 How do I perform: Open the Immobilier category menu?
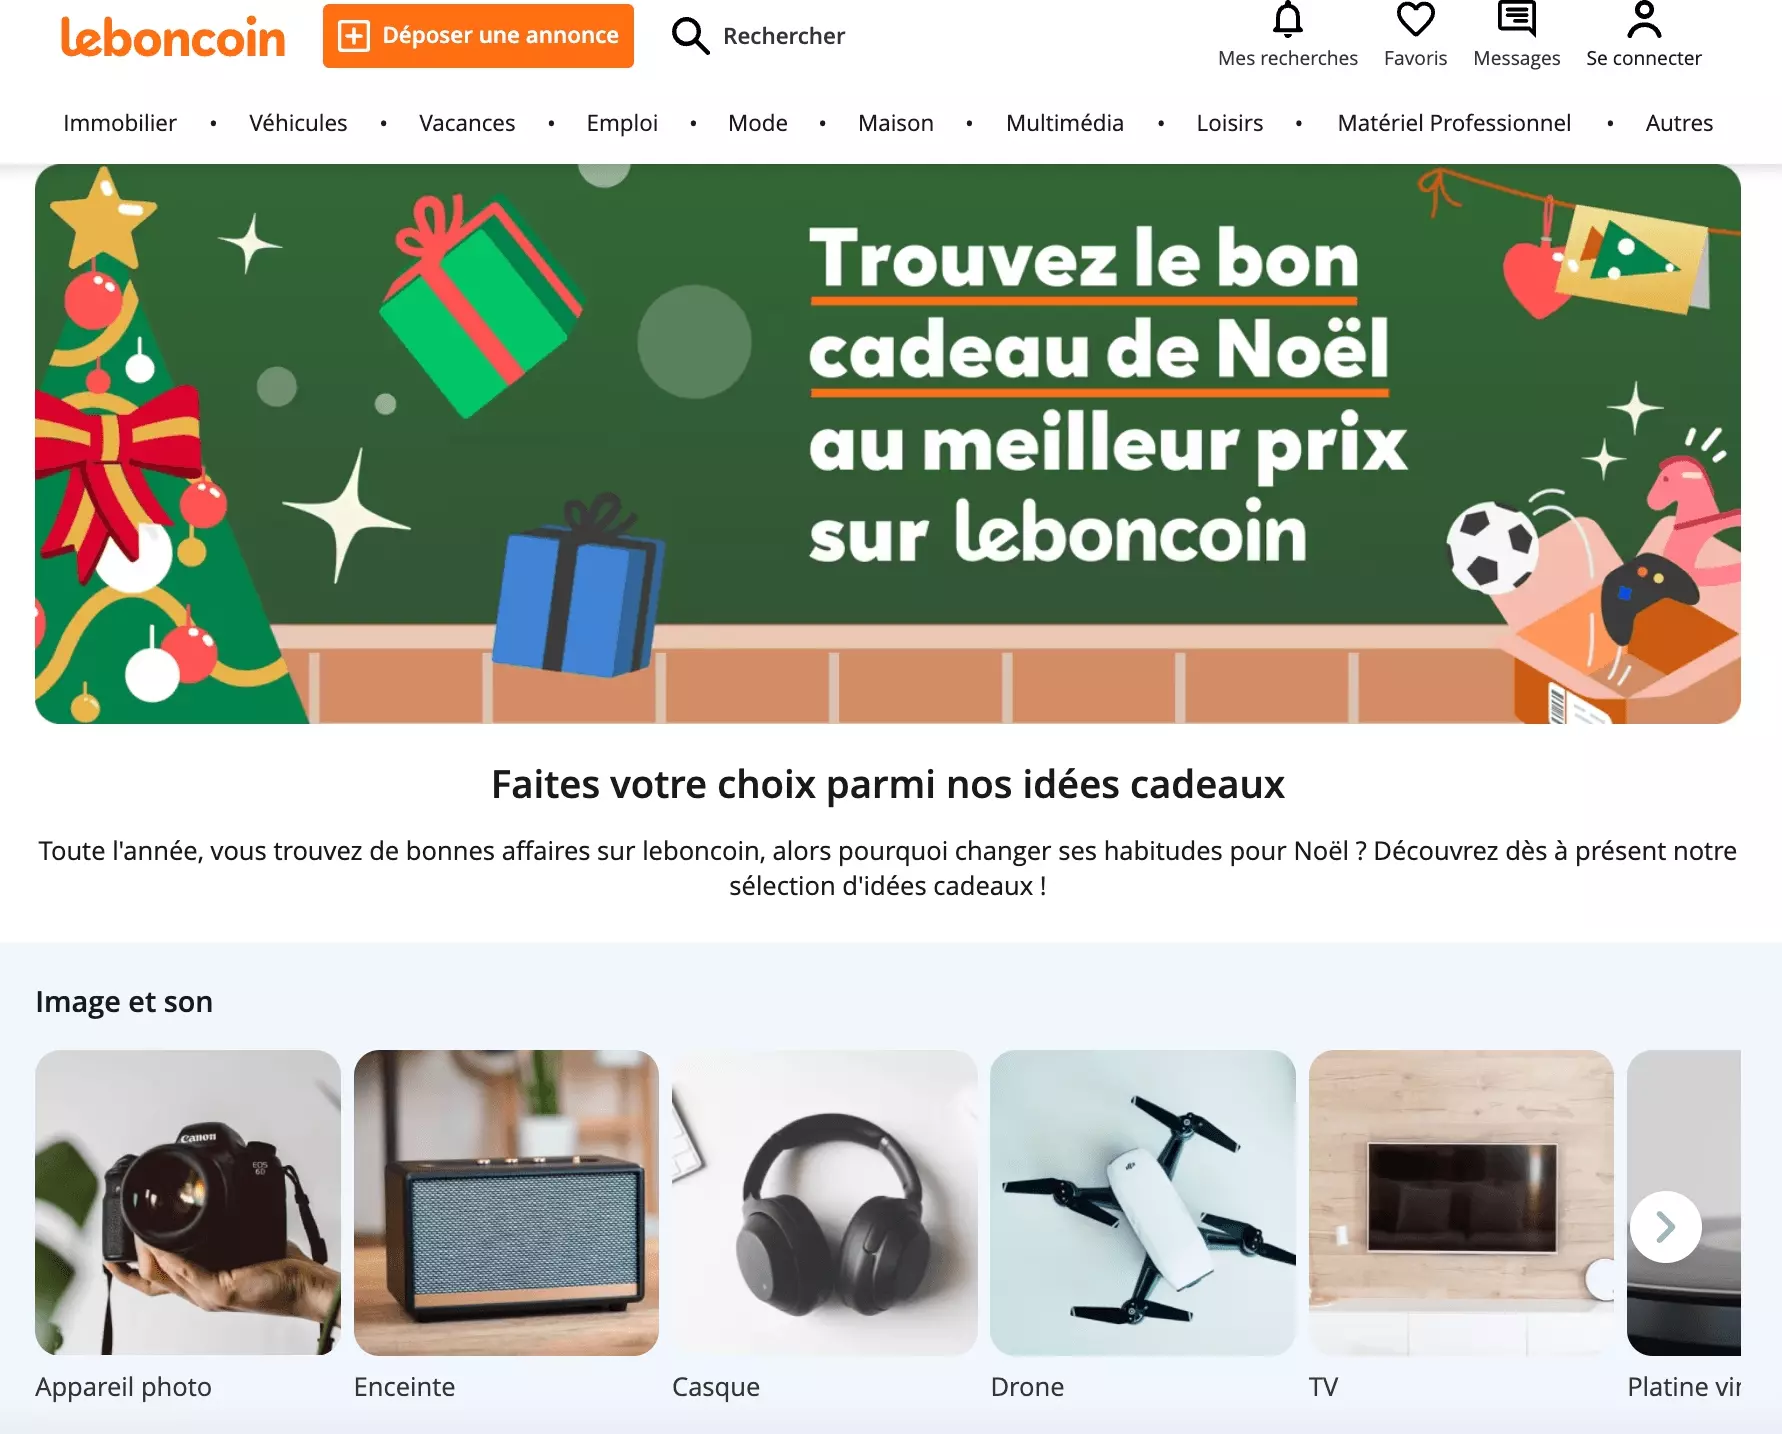(120, 123)
